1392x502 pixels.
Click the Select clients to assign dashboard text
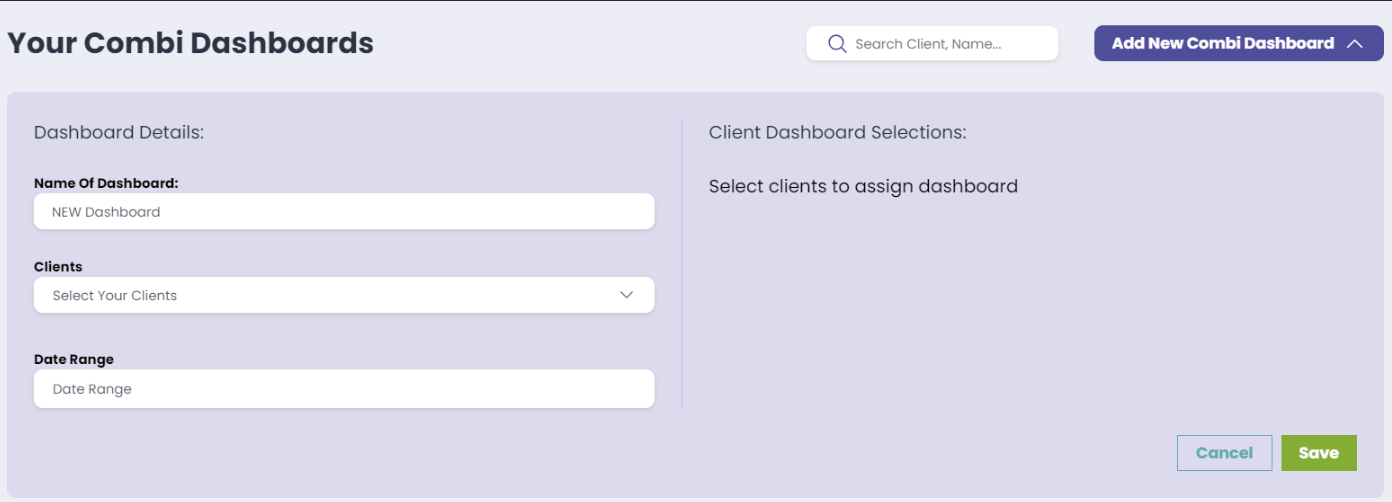(x=863, y=186)
